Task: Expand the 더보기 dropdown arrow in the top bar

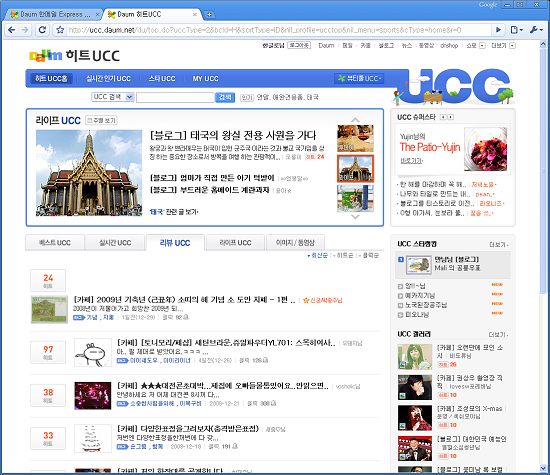Action: [x=512, y=46]
